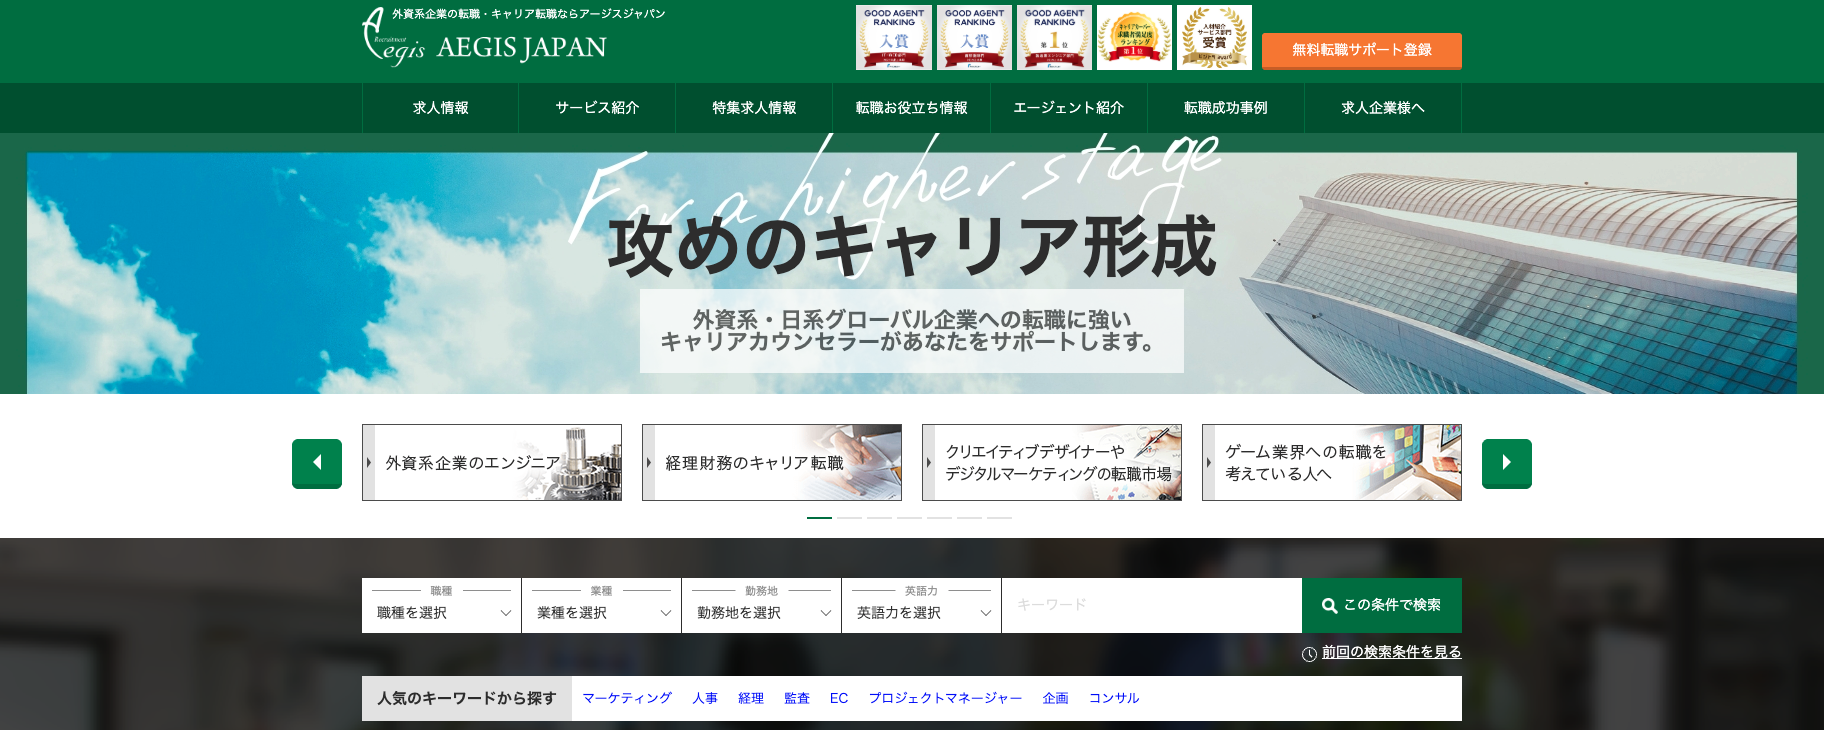Select second carousel page indicator
The height and width of the screenshot is (730, 1824).
(849, 518)
